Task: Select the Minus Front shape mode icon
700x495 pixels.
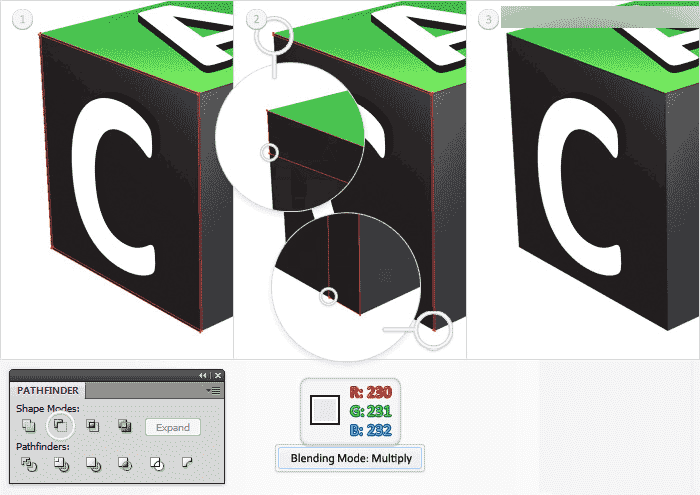Action: 60,425
